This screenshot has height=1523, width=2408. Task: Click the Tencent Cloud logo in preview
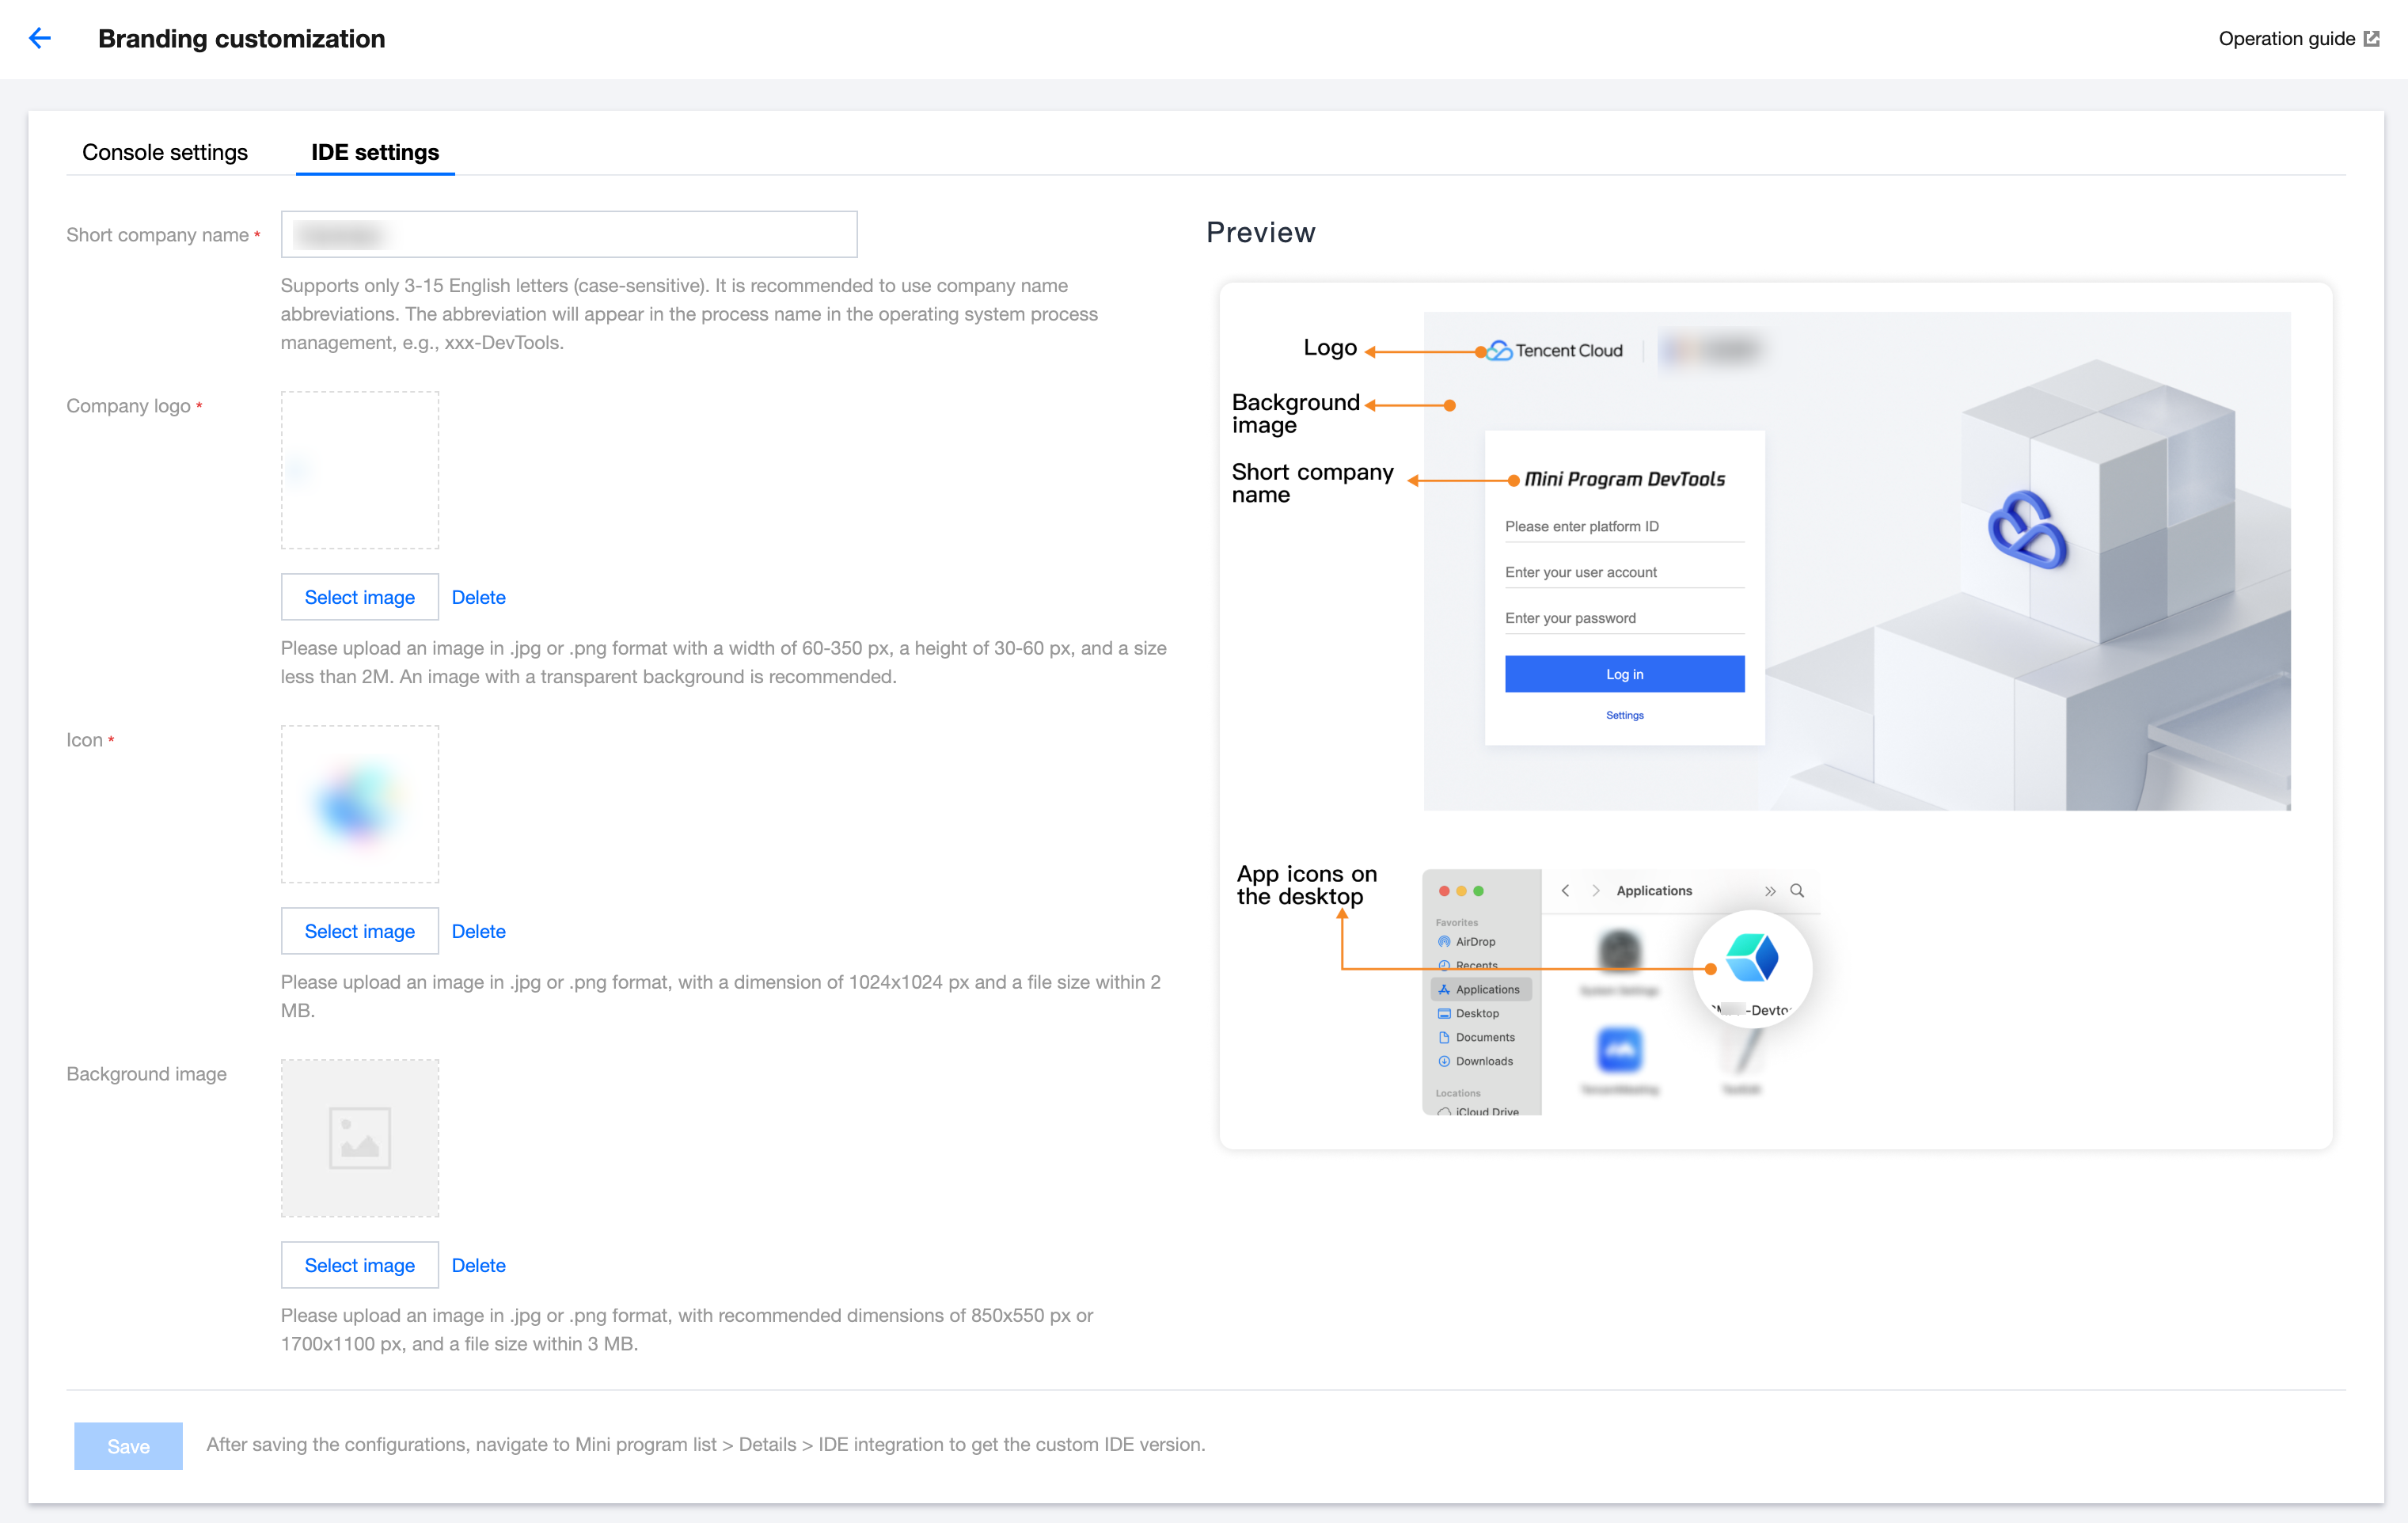point(1555,350)
